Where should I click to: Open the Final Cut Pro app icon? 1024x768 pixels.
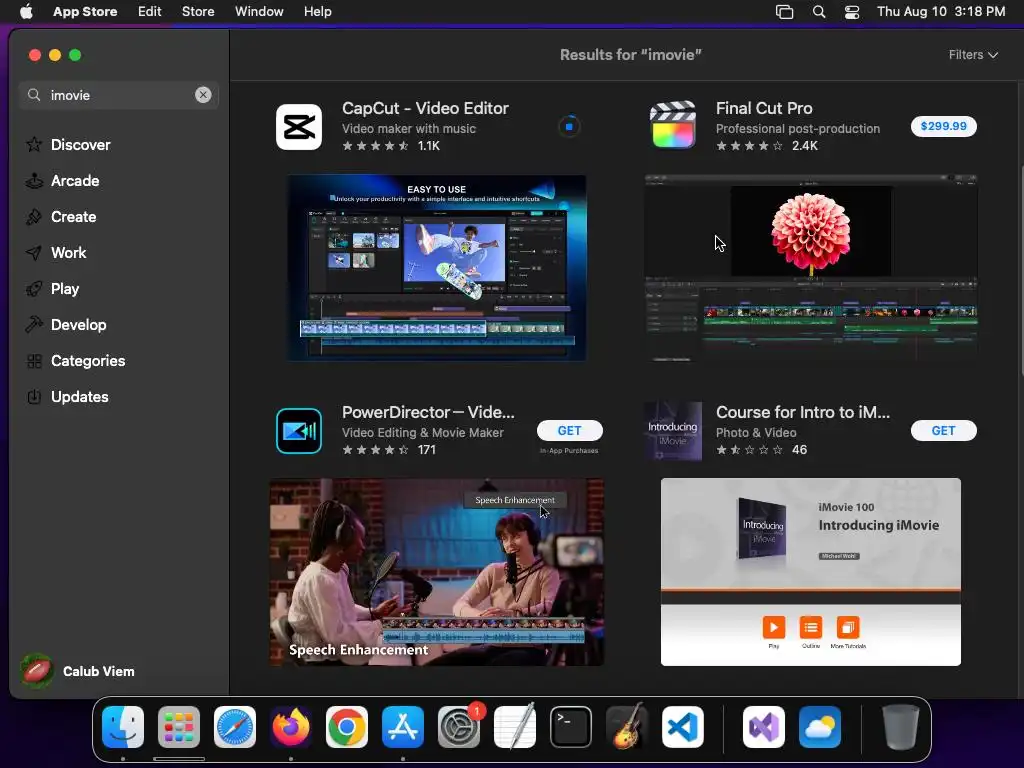click(x=673, y=125)
